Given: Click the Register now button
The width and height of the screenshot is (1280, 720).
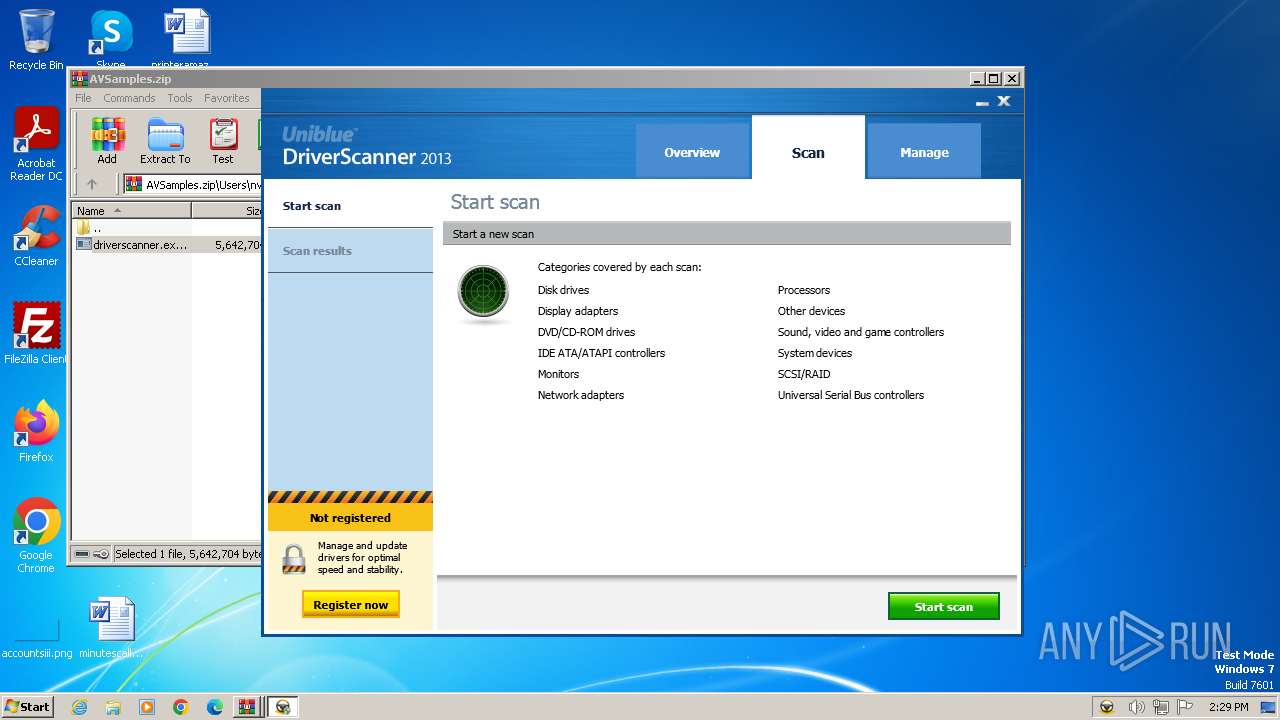Looking at the screenshot, I should [x=351, y=604].
